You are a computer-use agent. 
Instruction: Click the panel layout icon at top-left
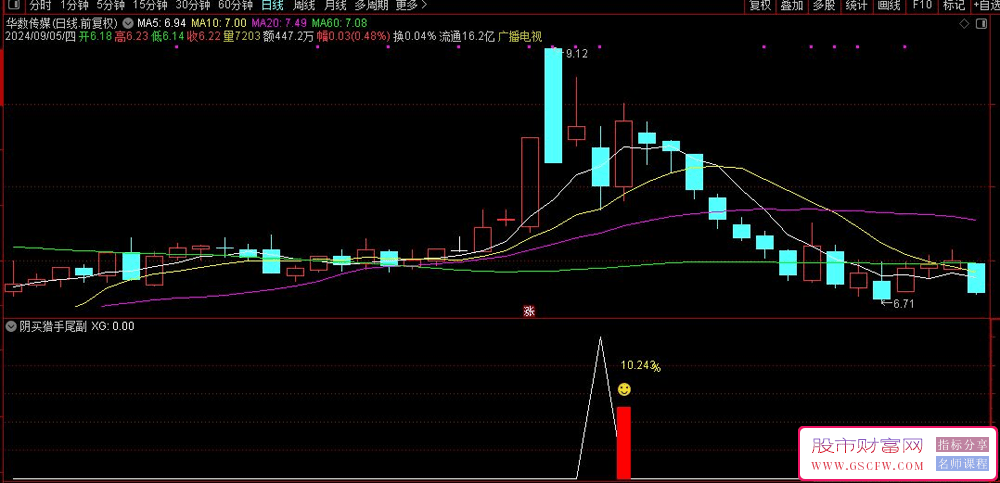(13, 6)
